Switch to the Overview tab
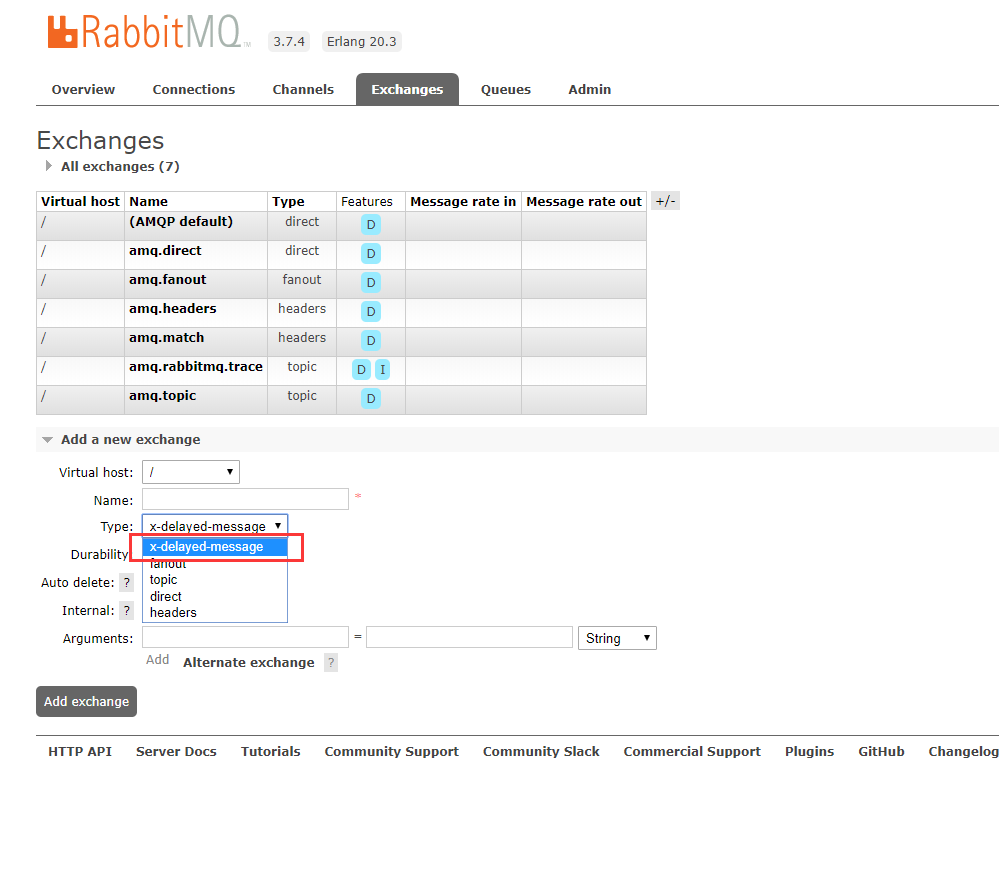The height and width of the screenshot is (873, 999). tap(83, 89)
